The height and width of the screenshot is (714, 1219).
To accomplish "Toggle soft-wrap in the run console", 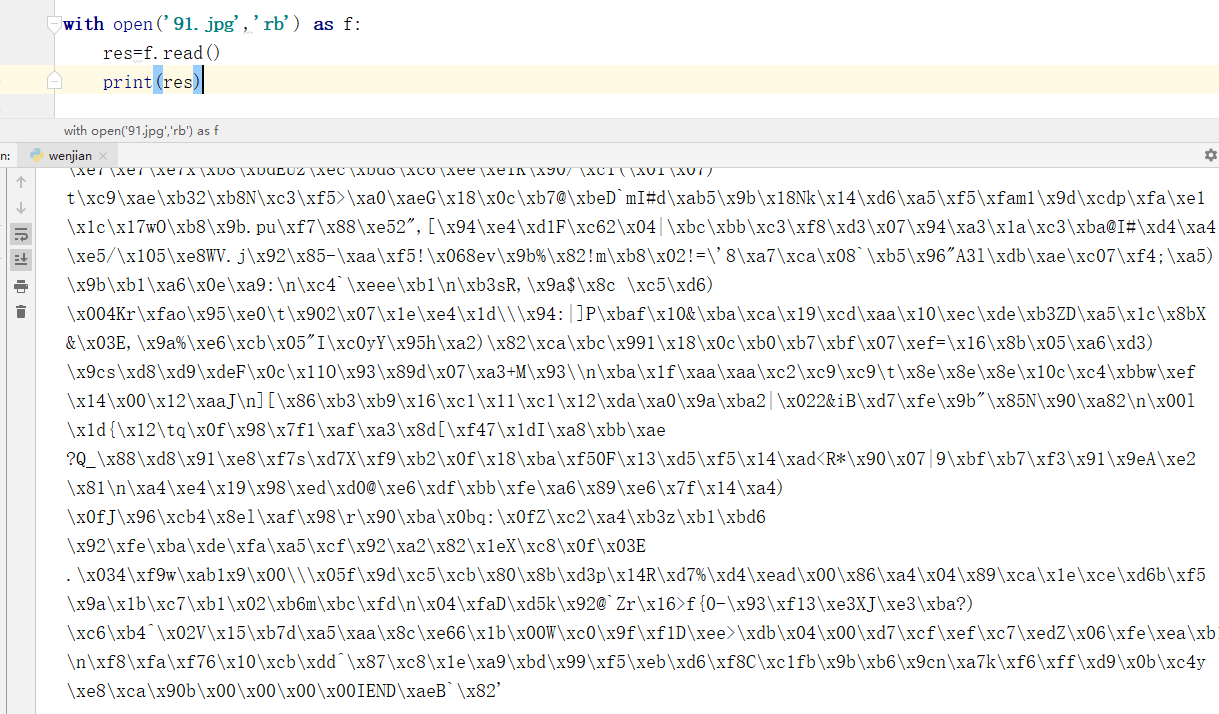I will [x=21, y=234].
